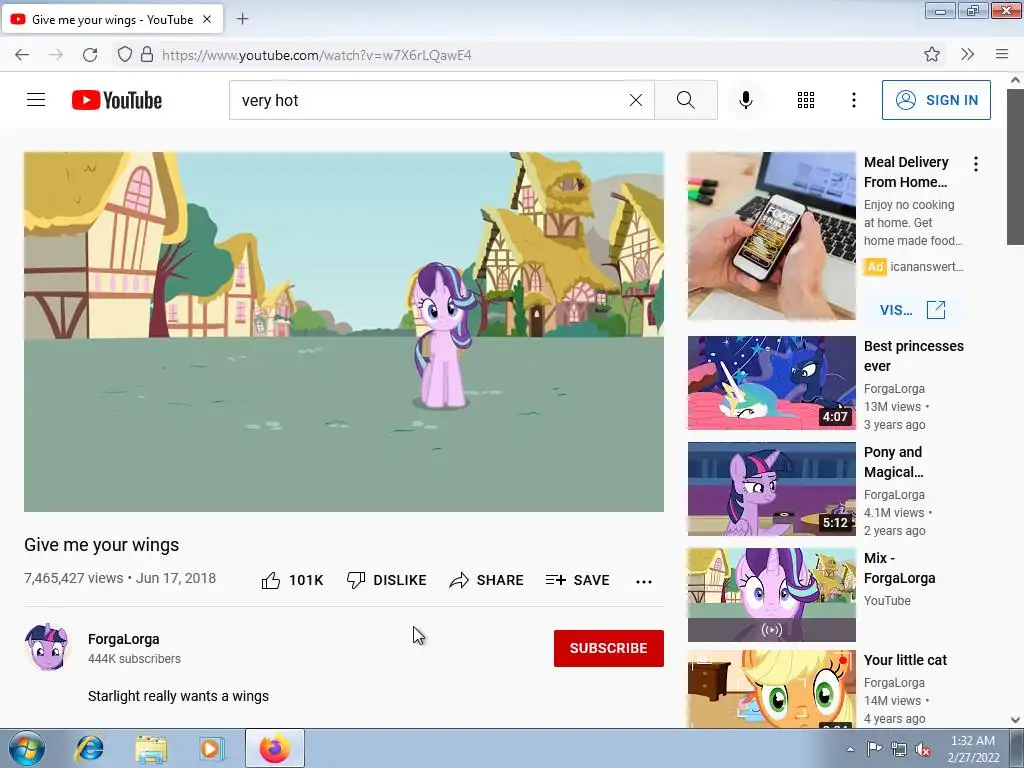Open YouTube settings three-dot menu
The image size is (1024, 768).
854,100
